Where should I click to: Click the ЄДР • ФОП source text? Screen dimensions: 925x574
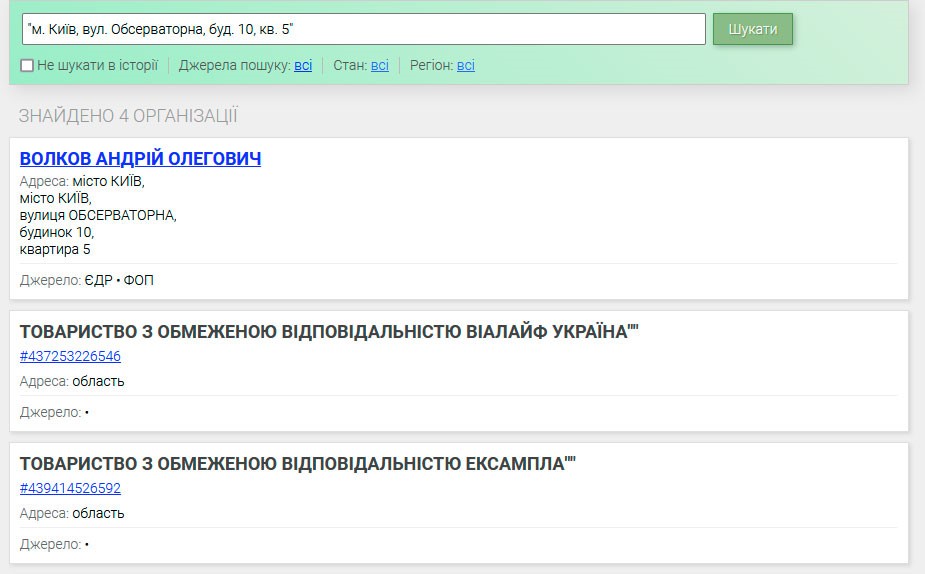click(119, 281)
